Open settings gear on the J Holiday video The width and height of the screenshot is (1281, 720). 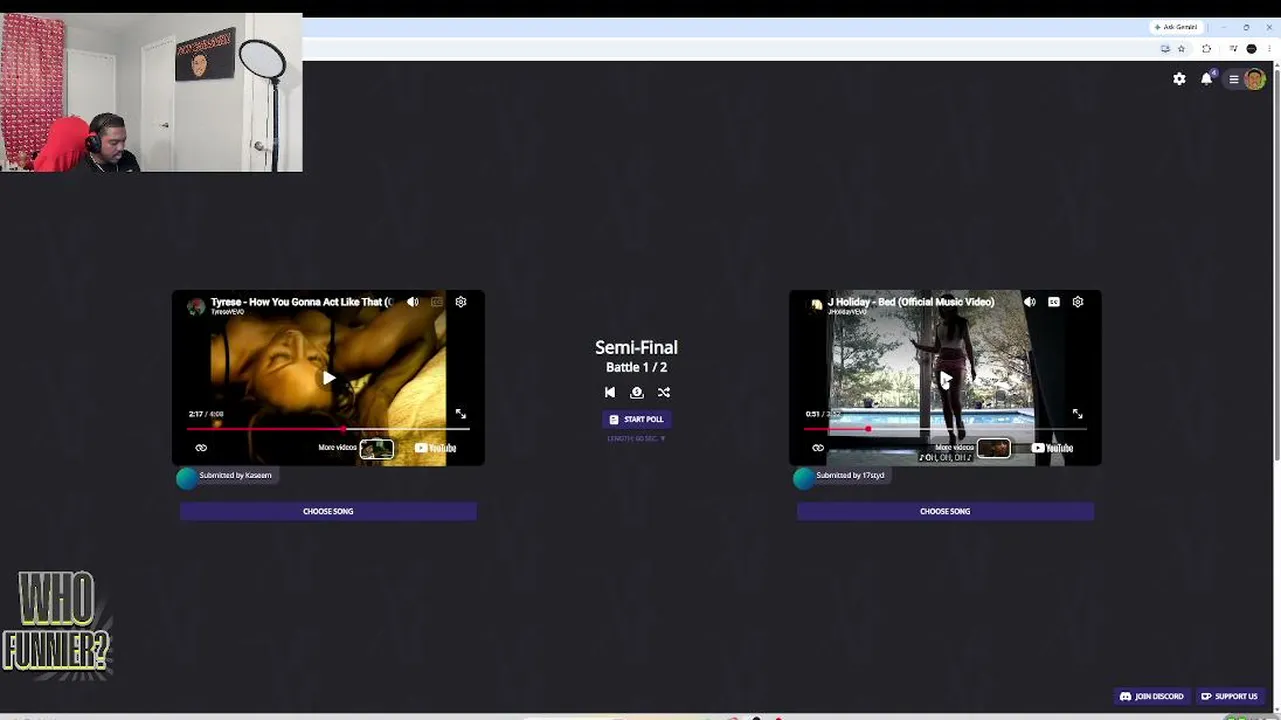tap(1078, 302)
